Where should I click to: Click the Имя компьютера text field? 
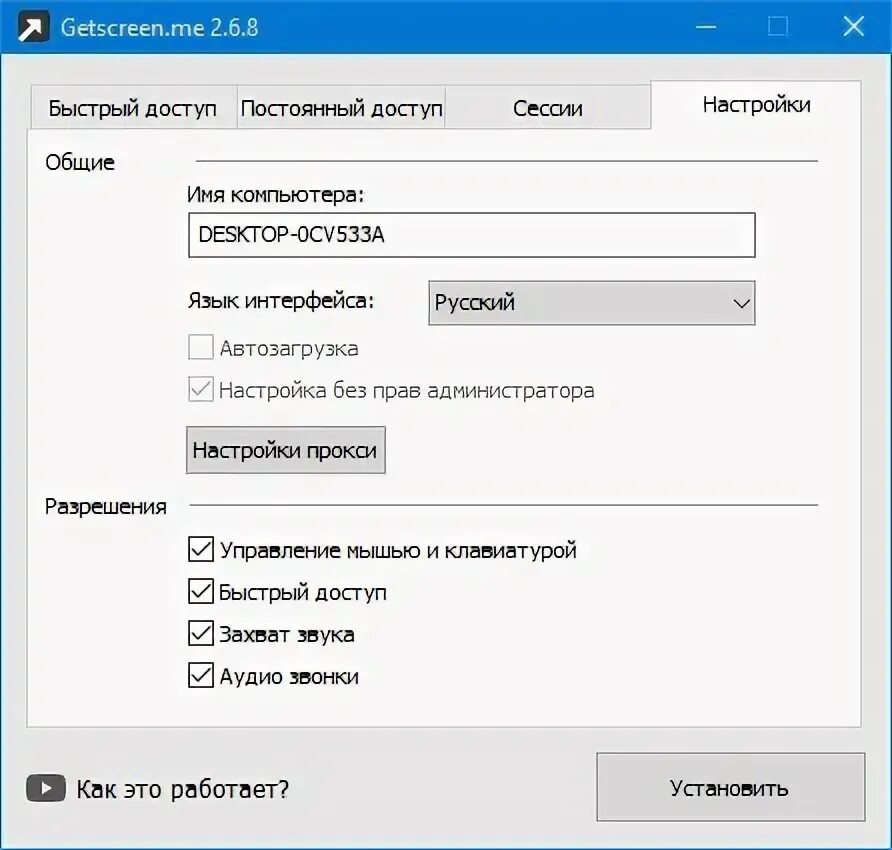point(472,235)
